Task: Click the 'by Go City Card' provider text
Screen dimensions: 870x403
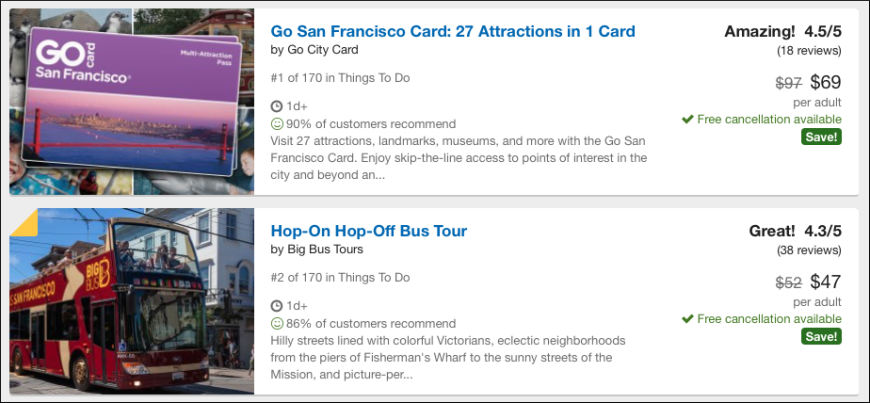Action: tap(315, 50)
